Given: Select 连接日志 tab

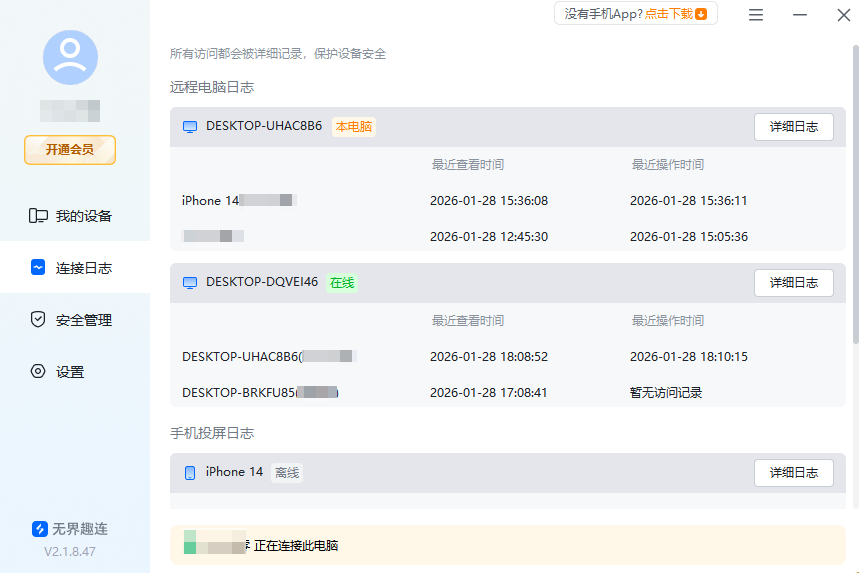Looking at the screenshot, I should coord(75,267).
